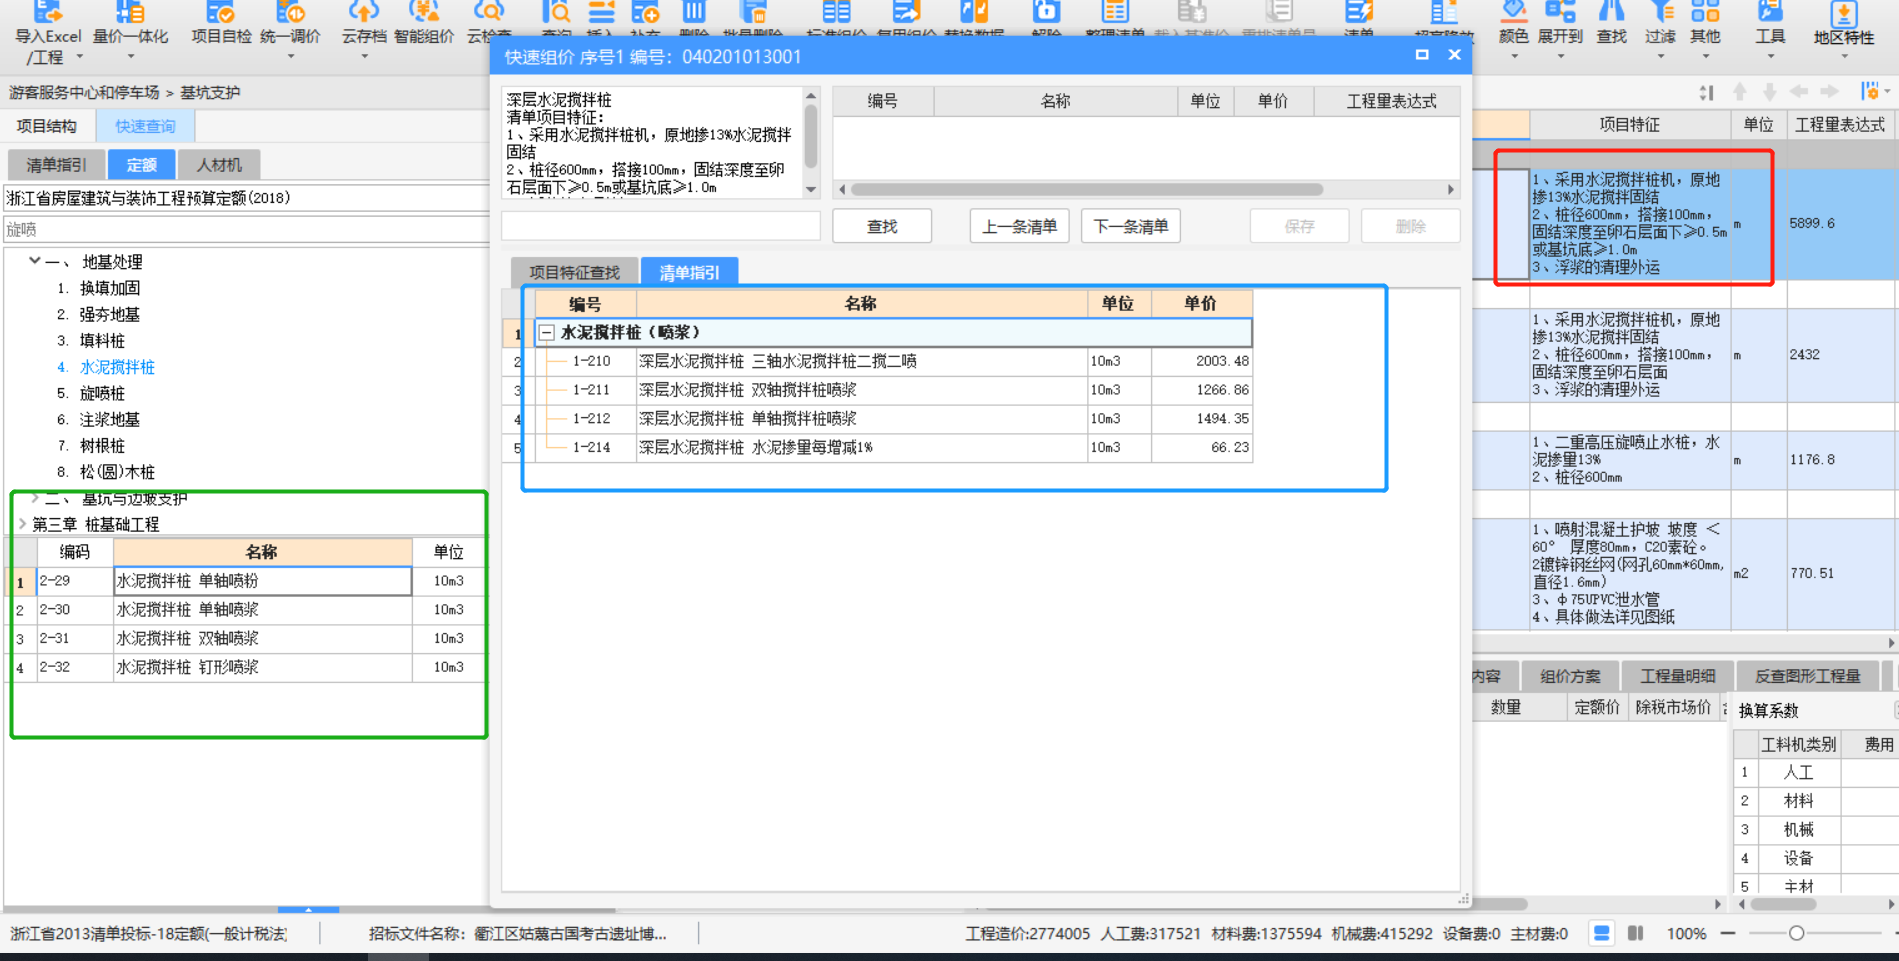Click the 整理清单 organize list icon
This screenshot has height=961, width=1899.
pos(1115,12)
